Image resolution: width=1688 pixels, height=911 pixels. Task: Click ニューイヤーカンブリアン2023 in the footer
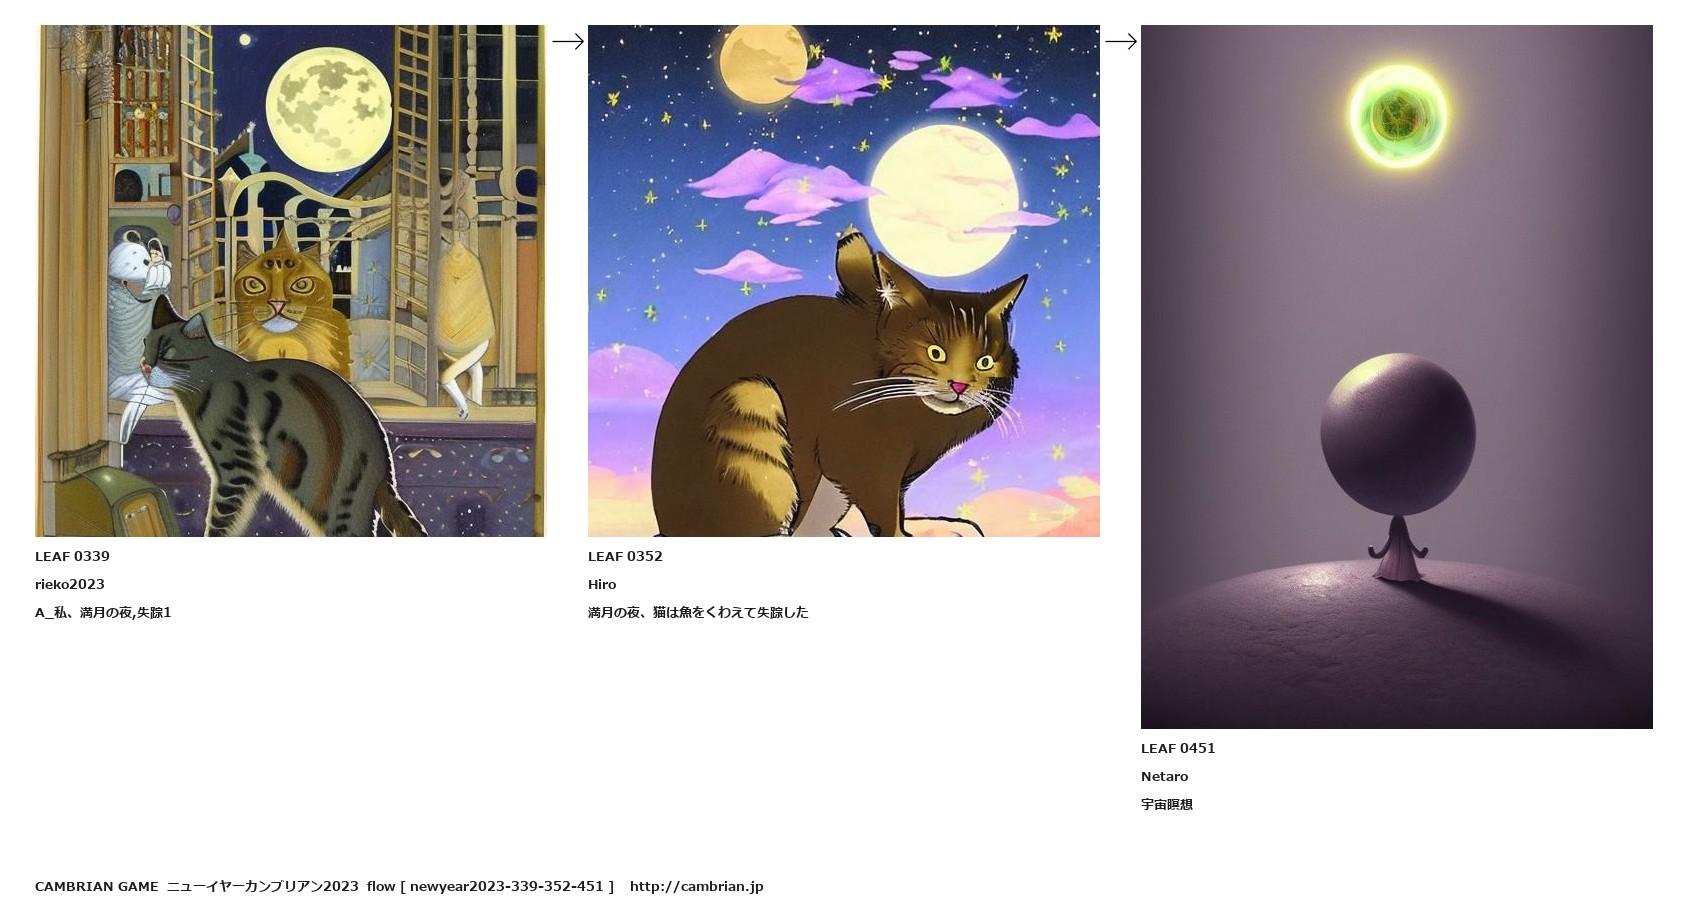(262, 886)
